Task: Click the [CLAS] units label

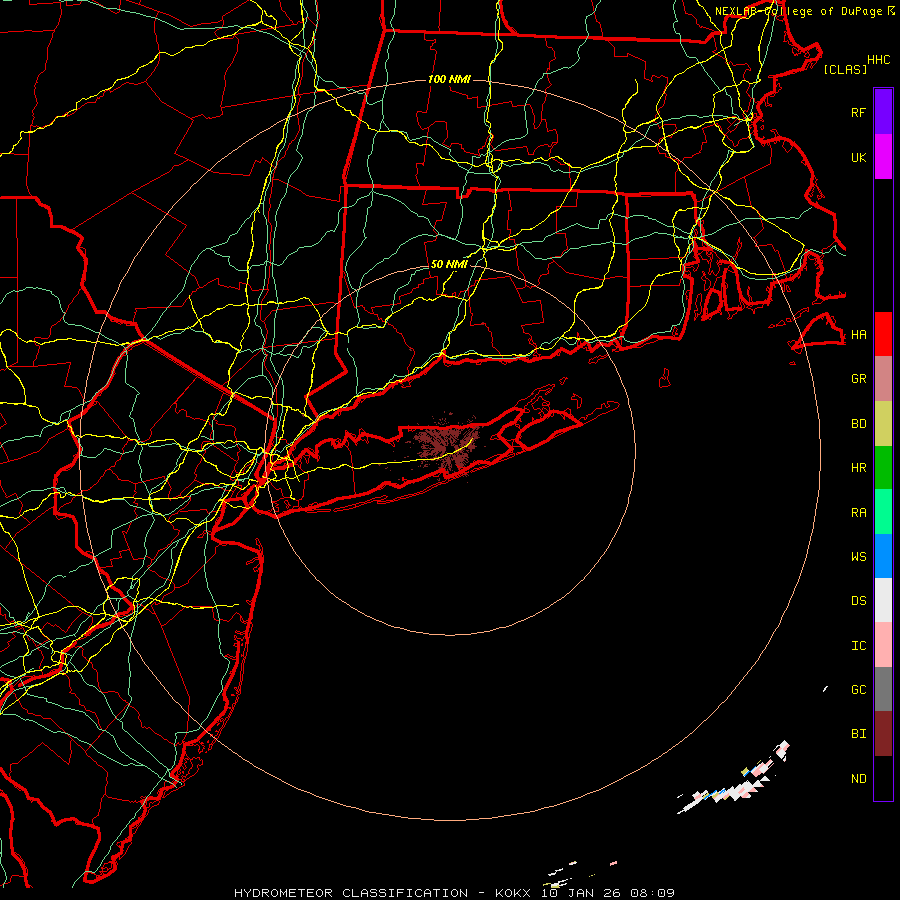Action: click(x=845, y=69)
